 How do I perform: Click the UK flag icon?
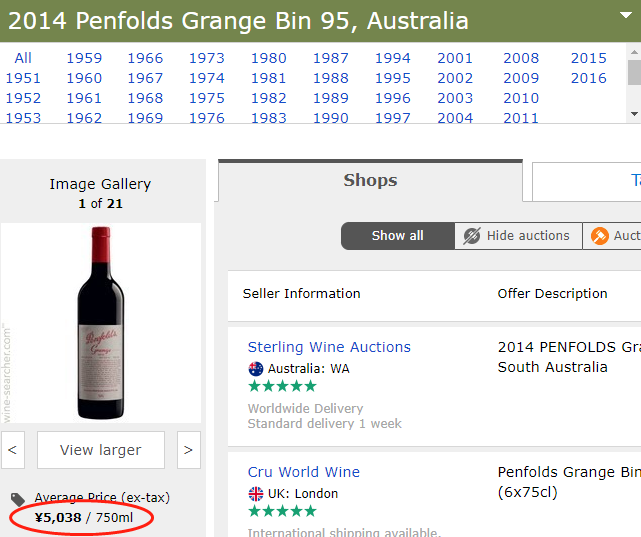[256, 494]
